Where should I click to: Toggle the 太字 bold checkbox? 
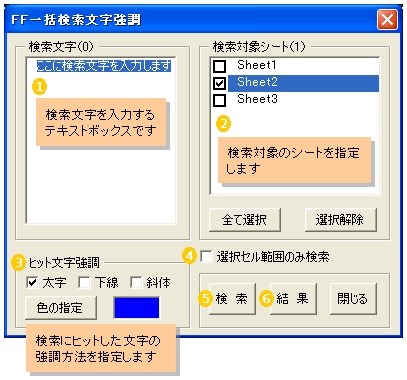tap(32, 283)
